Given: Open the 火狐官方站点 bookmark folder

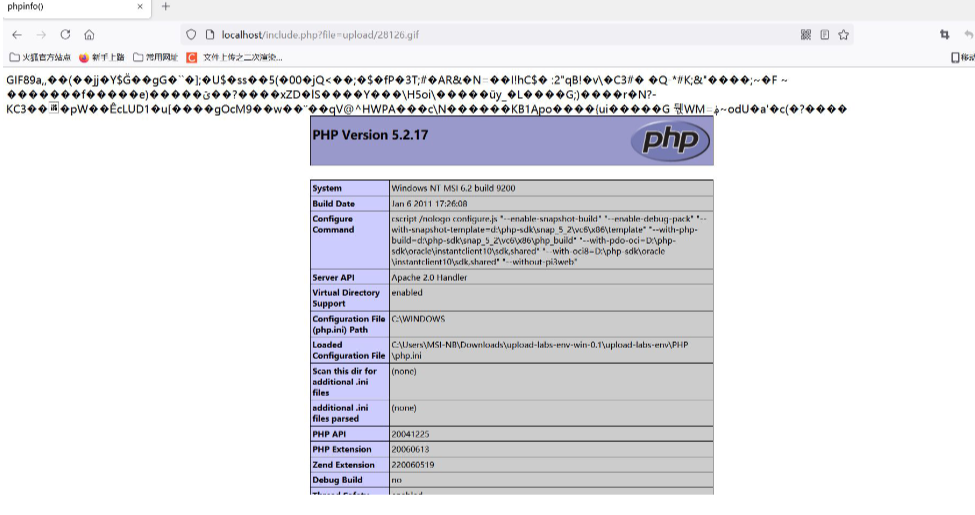Looking at the screenshot, I should [40, 57].
